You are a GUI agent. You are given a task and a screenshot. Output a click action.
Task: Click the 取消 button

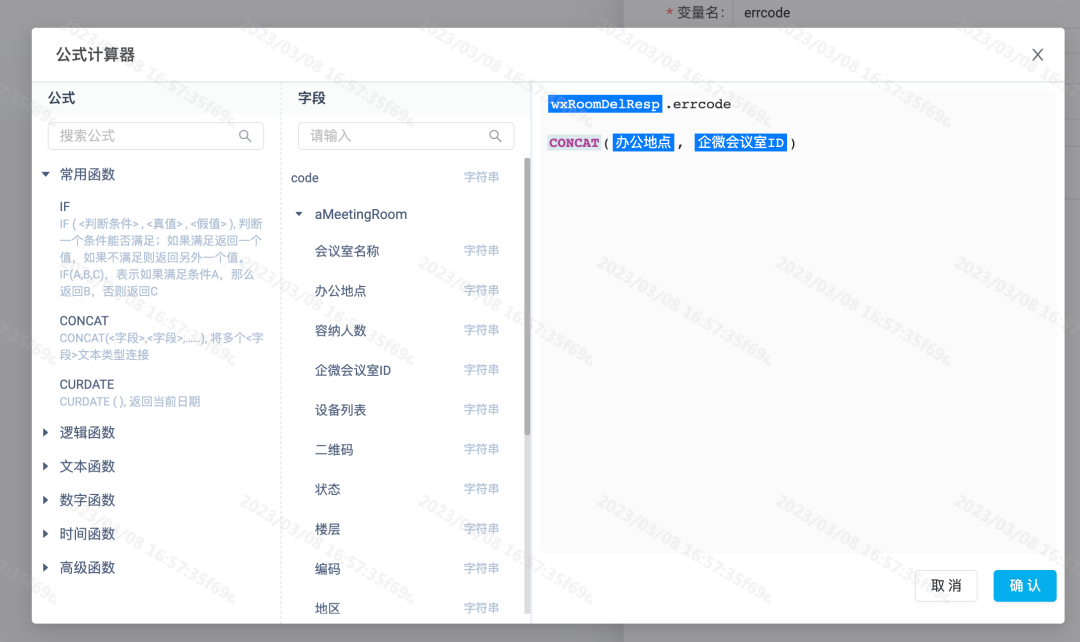(946, 586)
